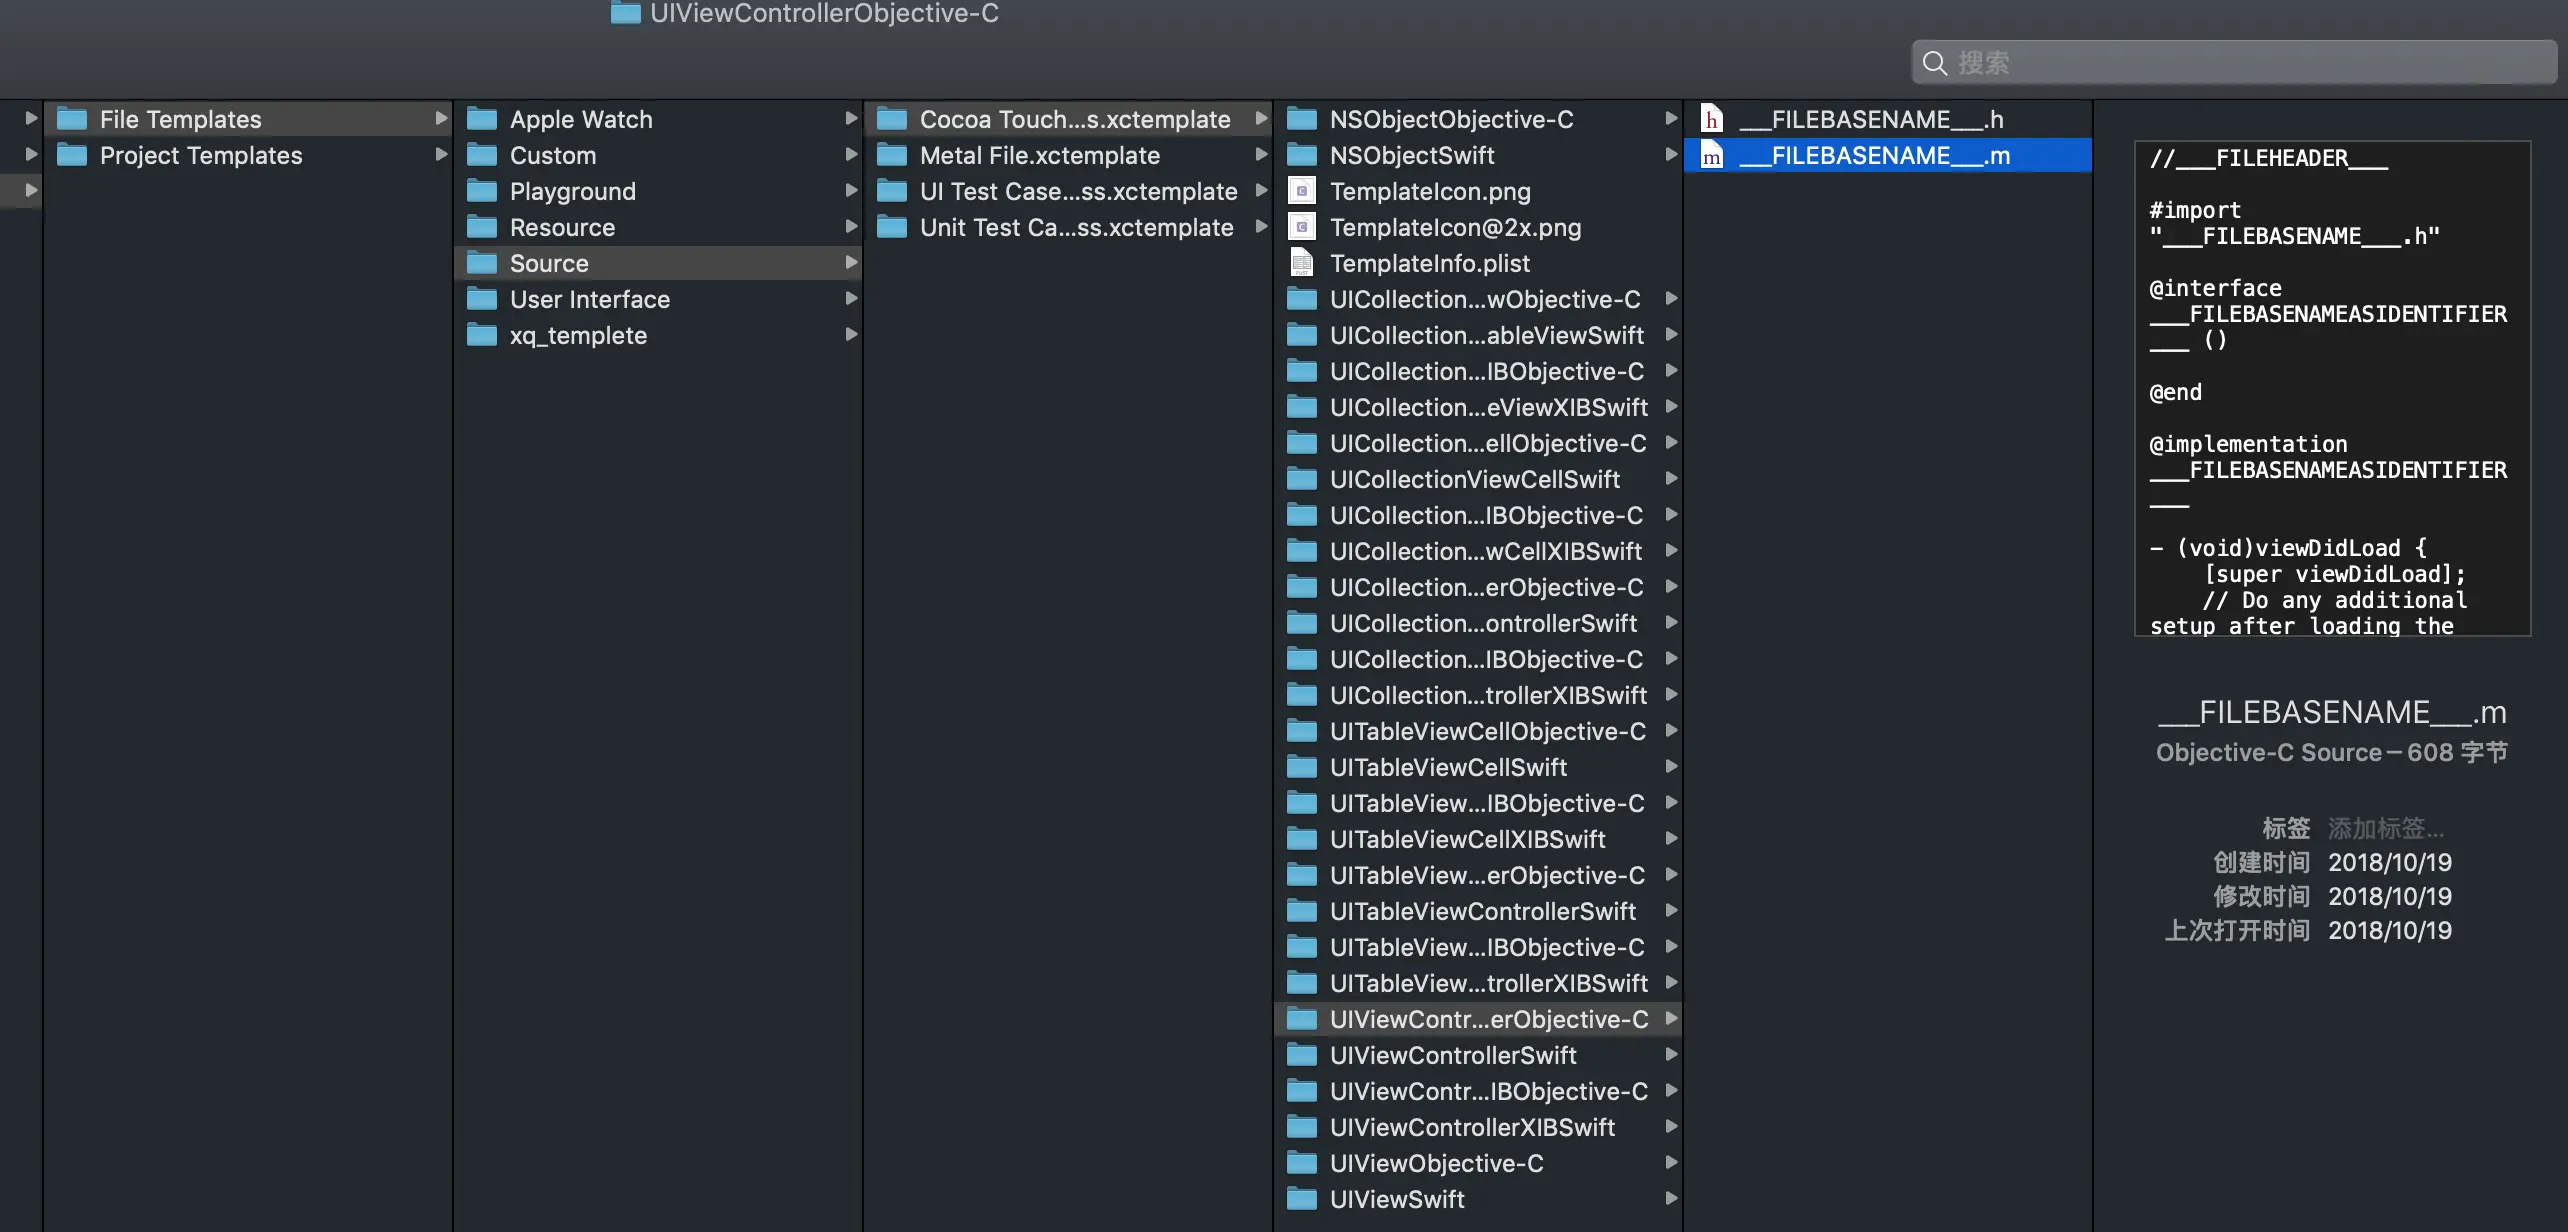2568x1232 pixels.
Task: Select the ___FILEBASENAME___.h file name
Action: pos(1871,119)
